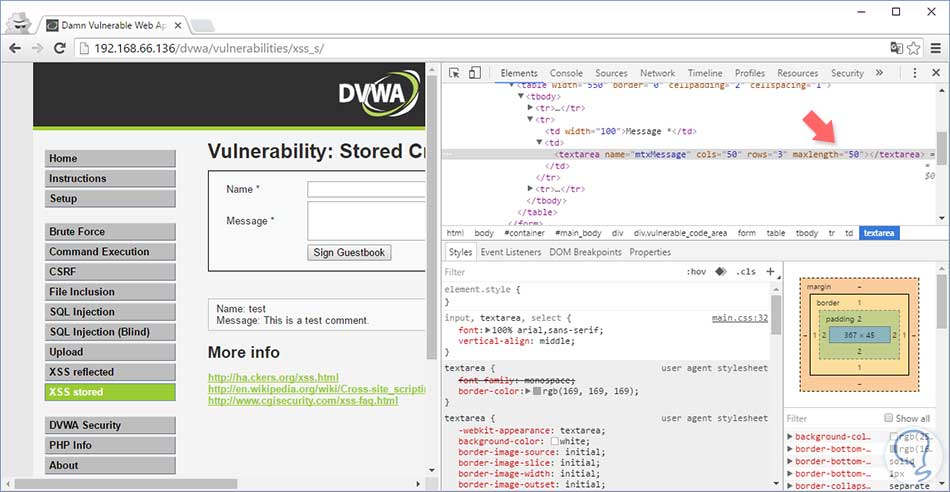Collapse the expanded tr node

[530, 119]
